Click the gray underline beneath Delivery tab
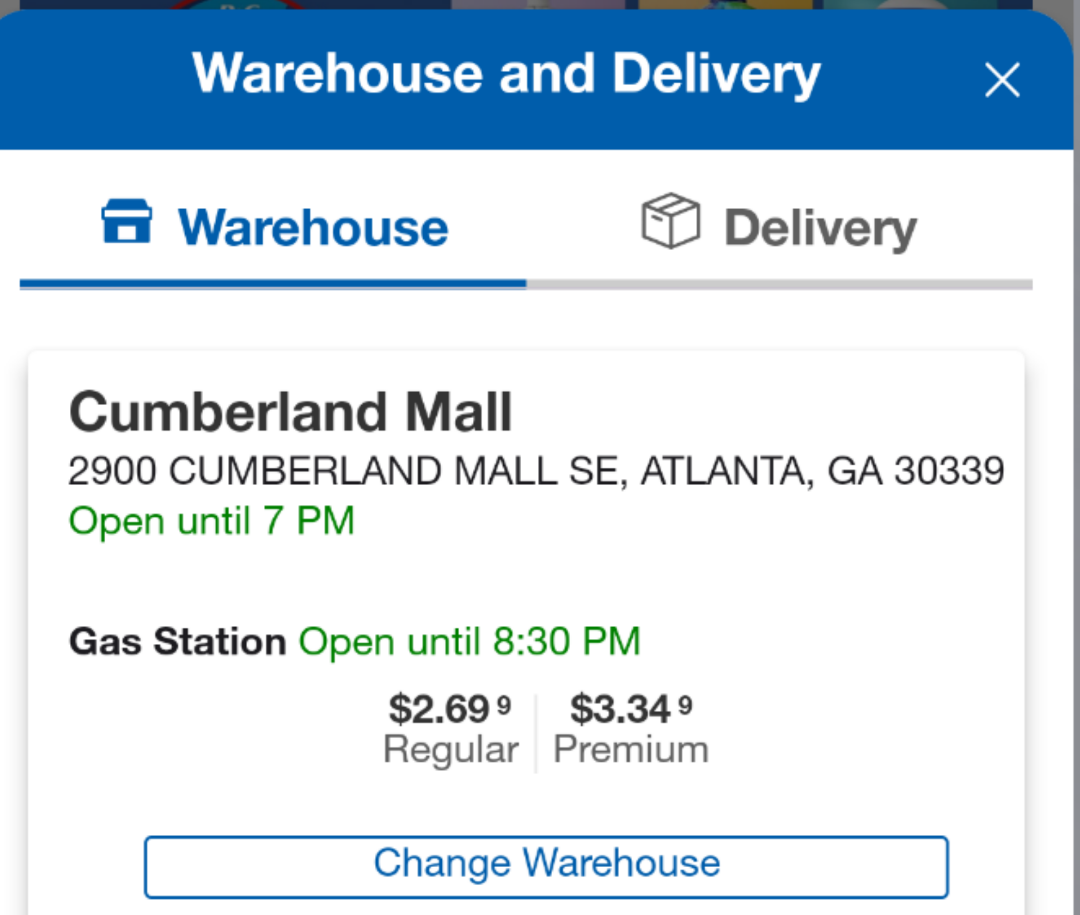The height and width of the screenshot is (915, 1080). (779, 285)
